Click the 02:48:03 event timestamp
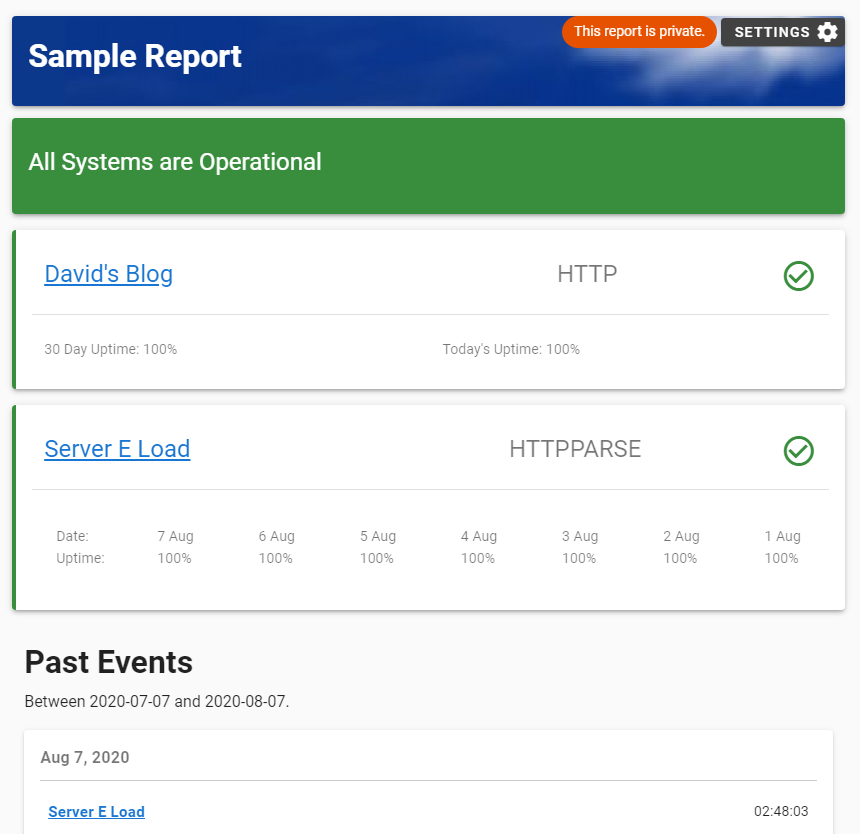 point(781,811)
